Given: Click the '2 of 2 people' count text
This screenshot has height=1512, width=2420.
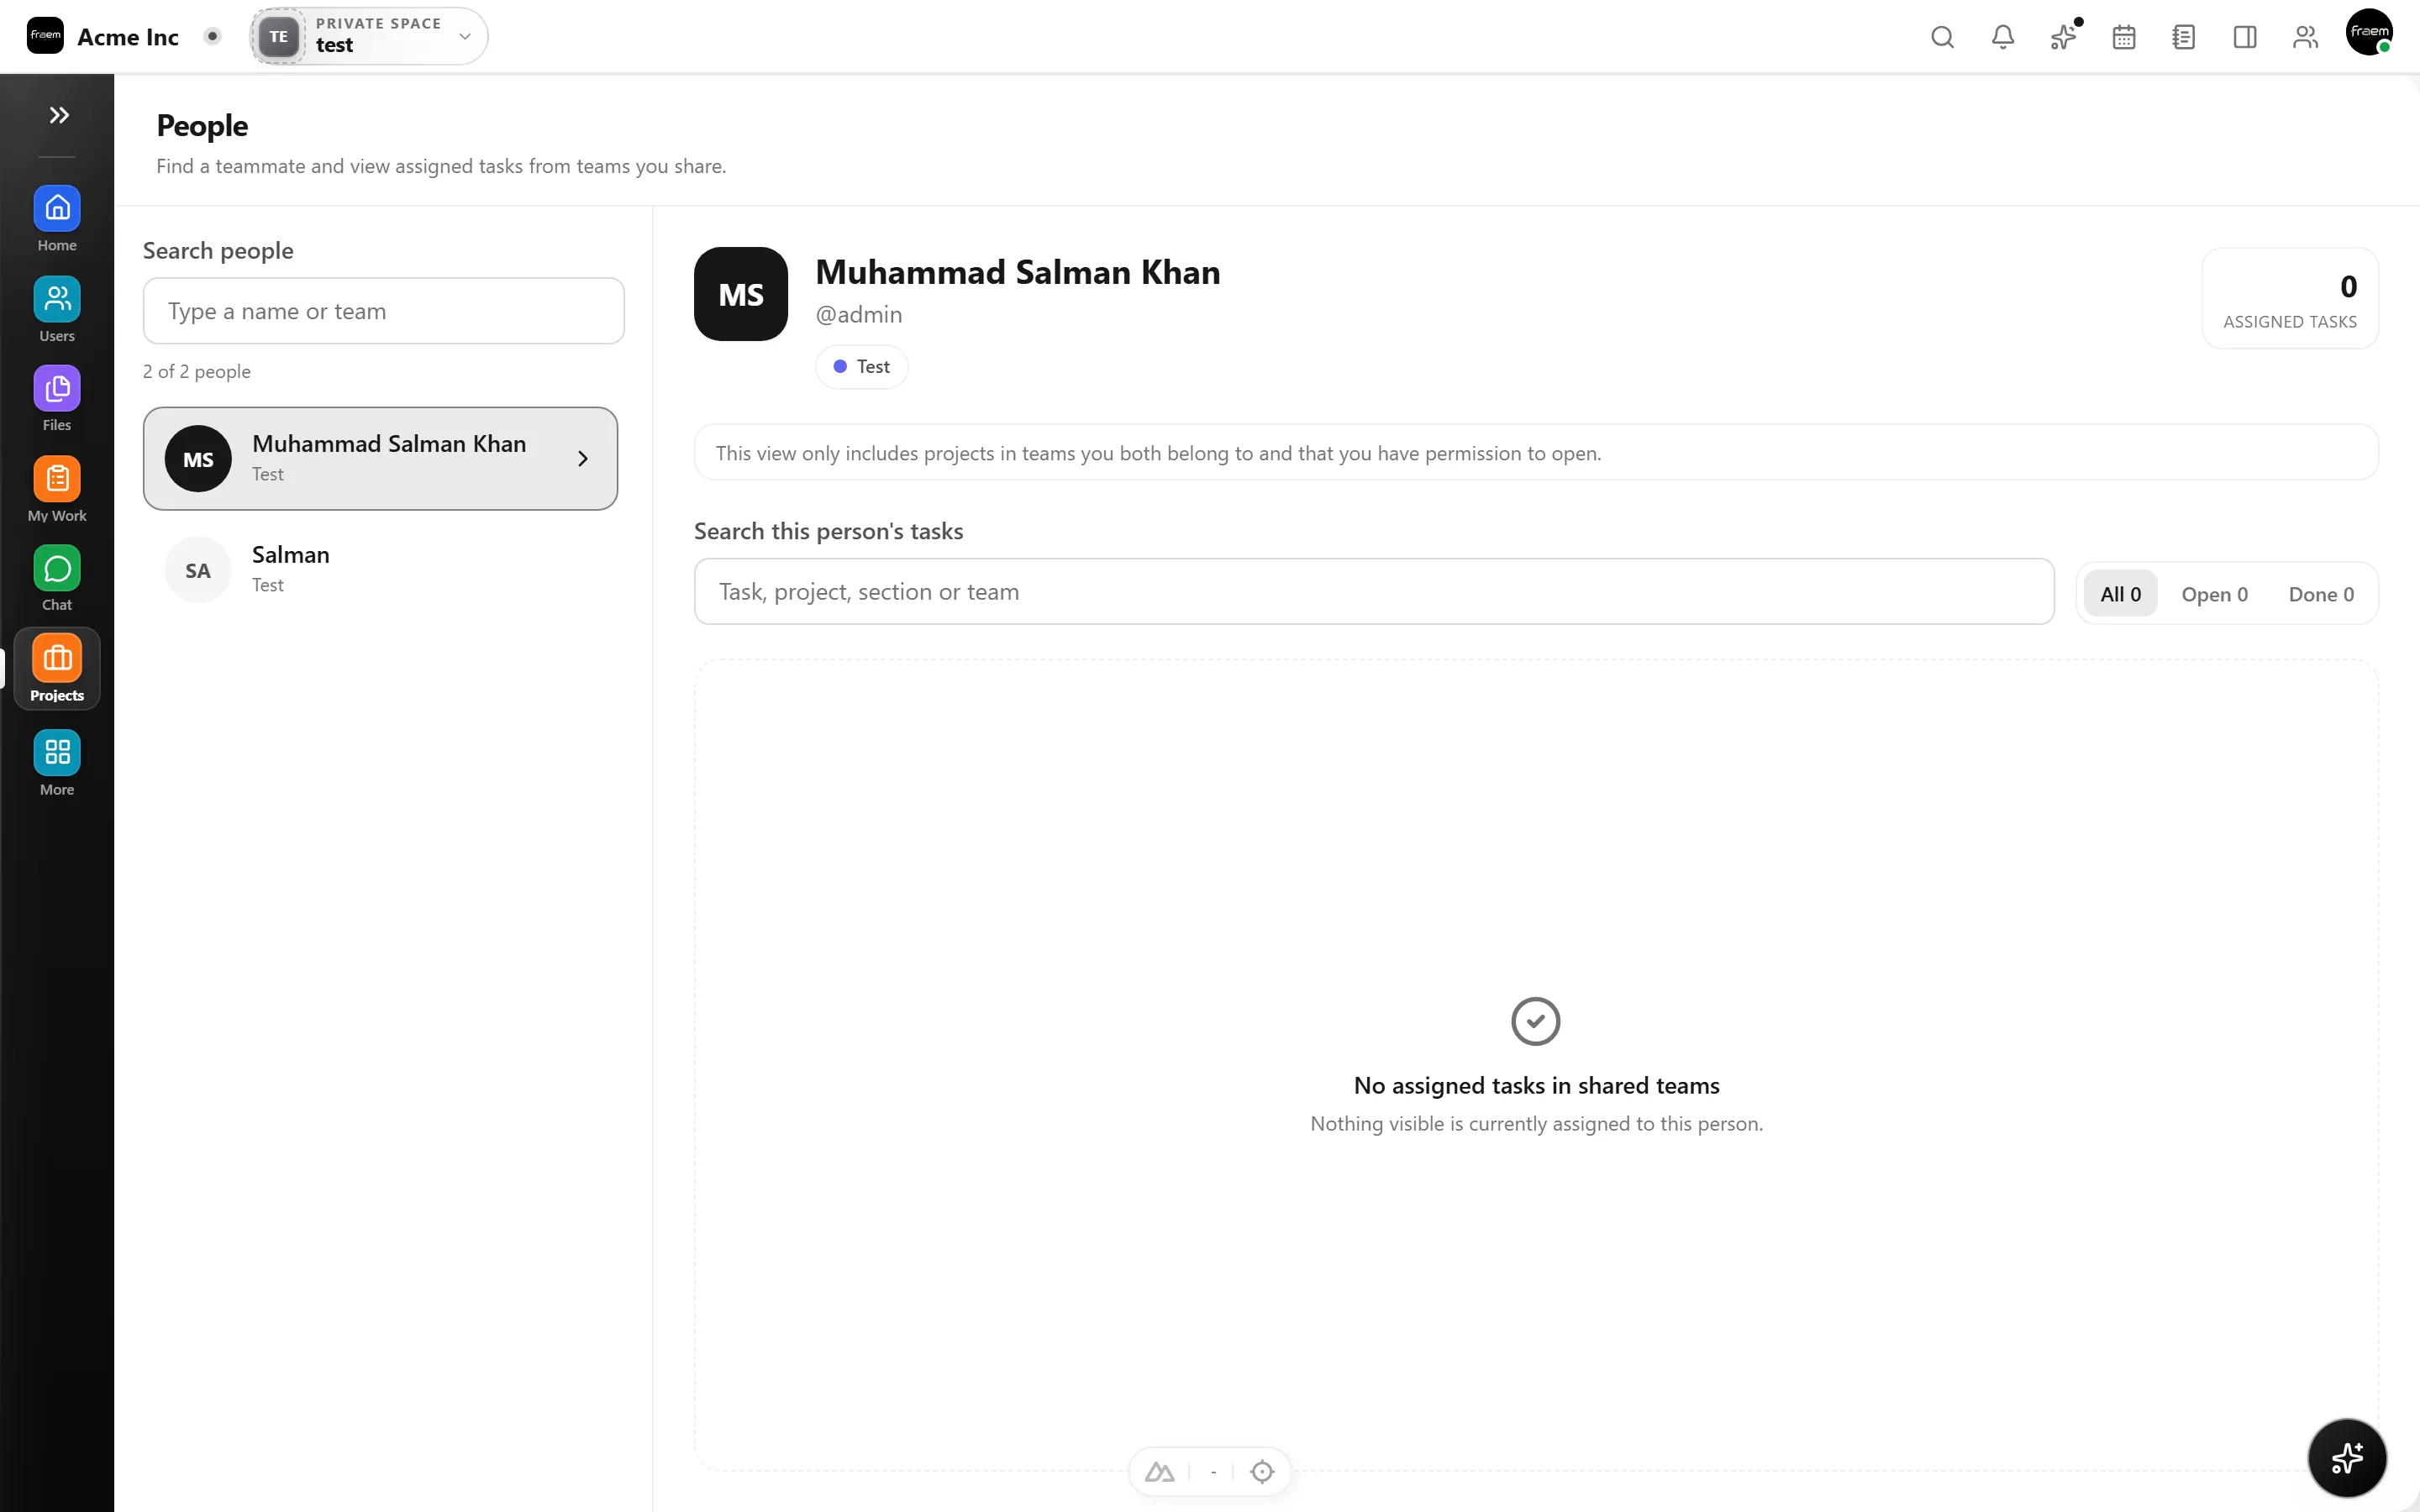Looking at the screenshot, I should coord(197,371).
